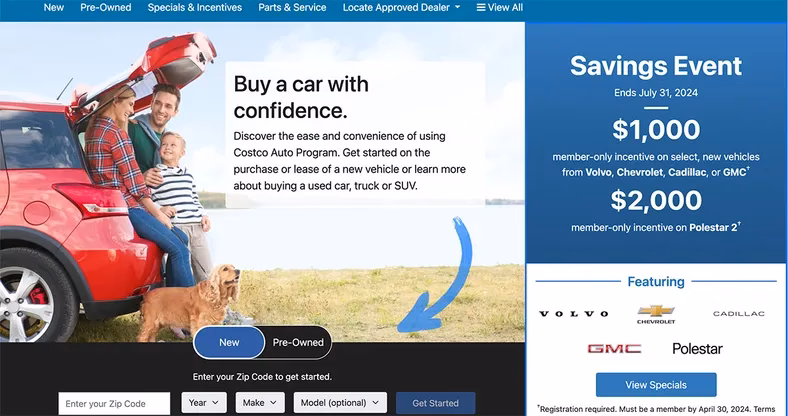
Task: Click the Chevrolet bowtie logo
Action: pos(656,314)
